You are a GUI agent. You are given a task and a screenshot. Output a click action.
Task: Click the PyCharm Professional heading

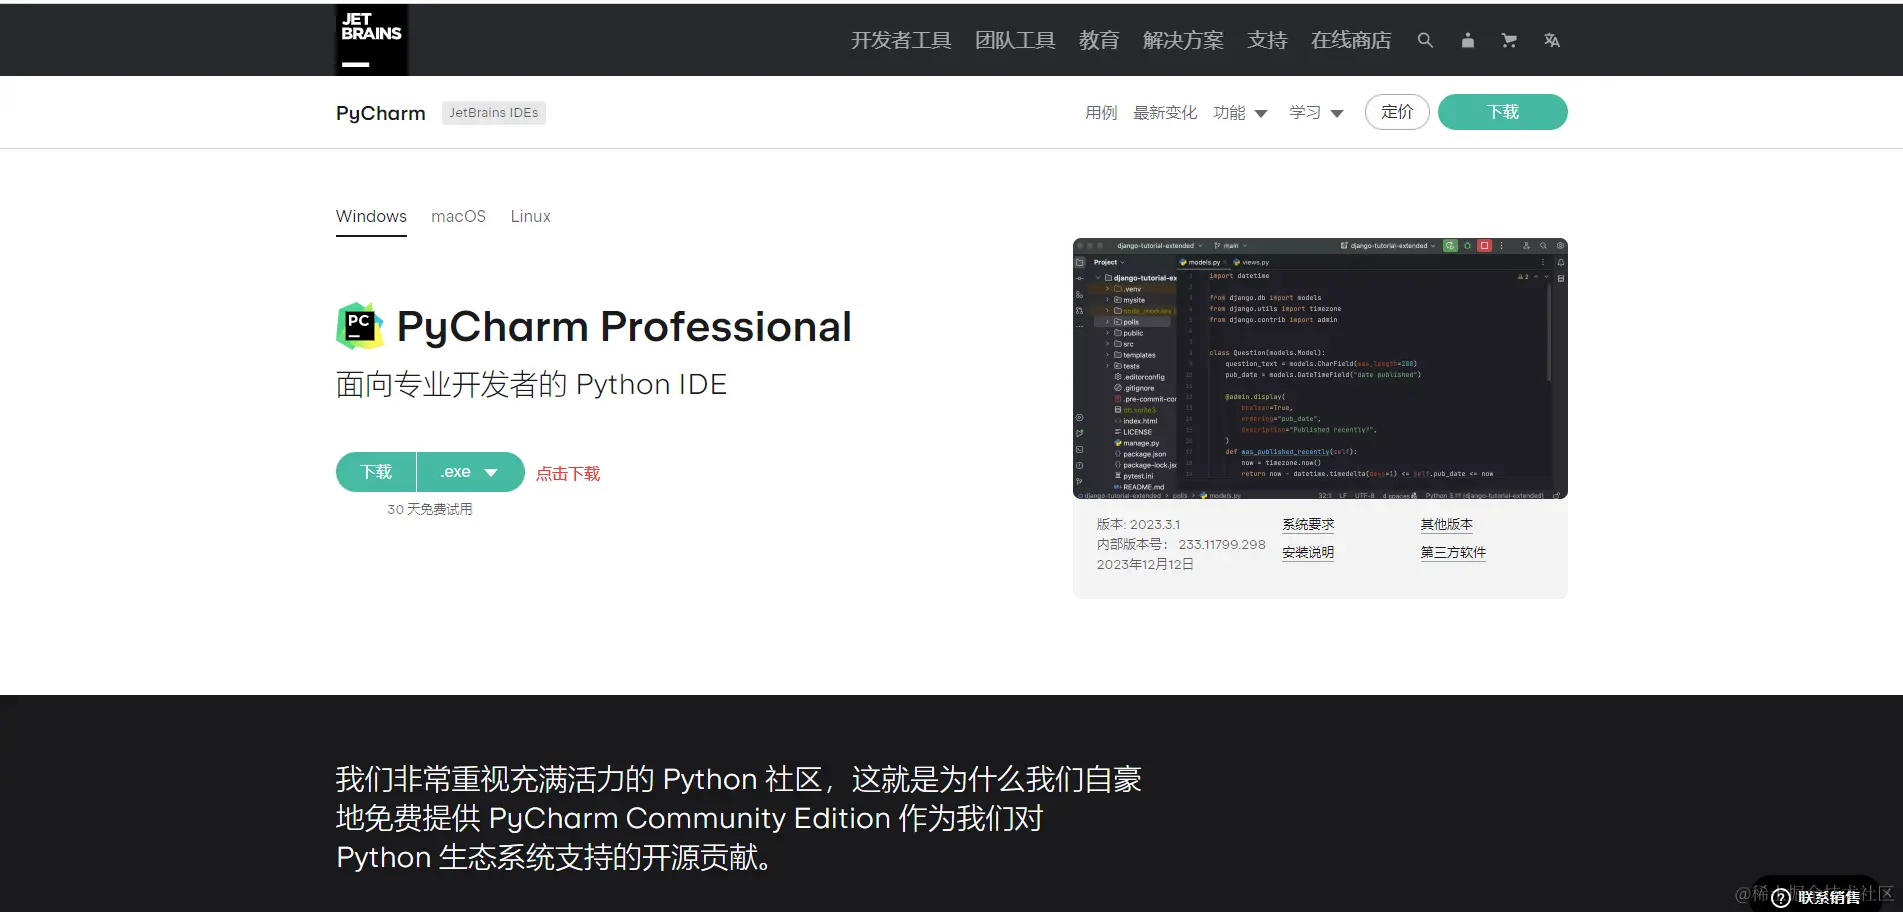(x=624, y=327)
